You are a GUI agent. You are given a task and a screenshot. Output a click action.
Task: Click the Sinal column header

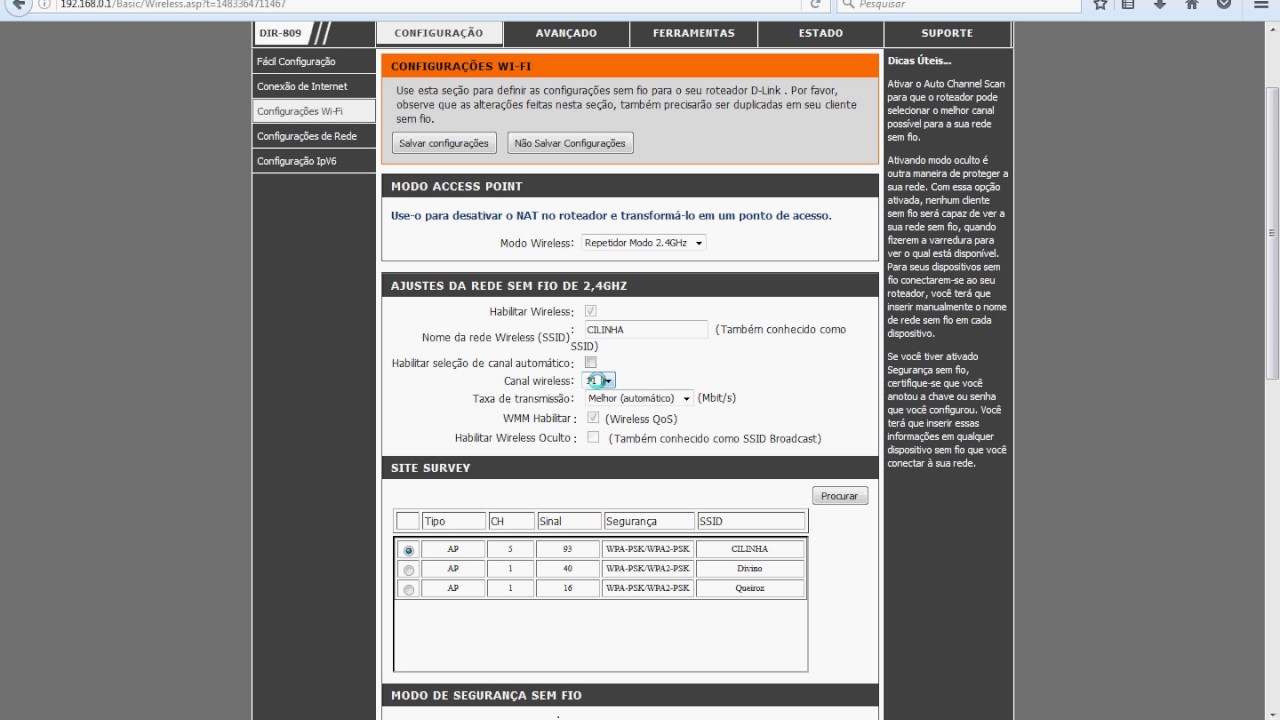click(569, 521)
